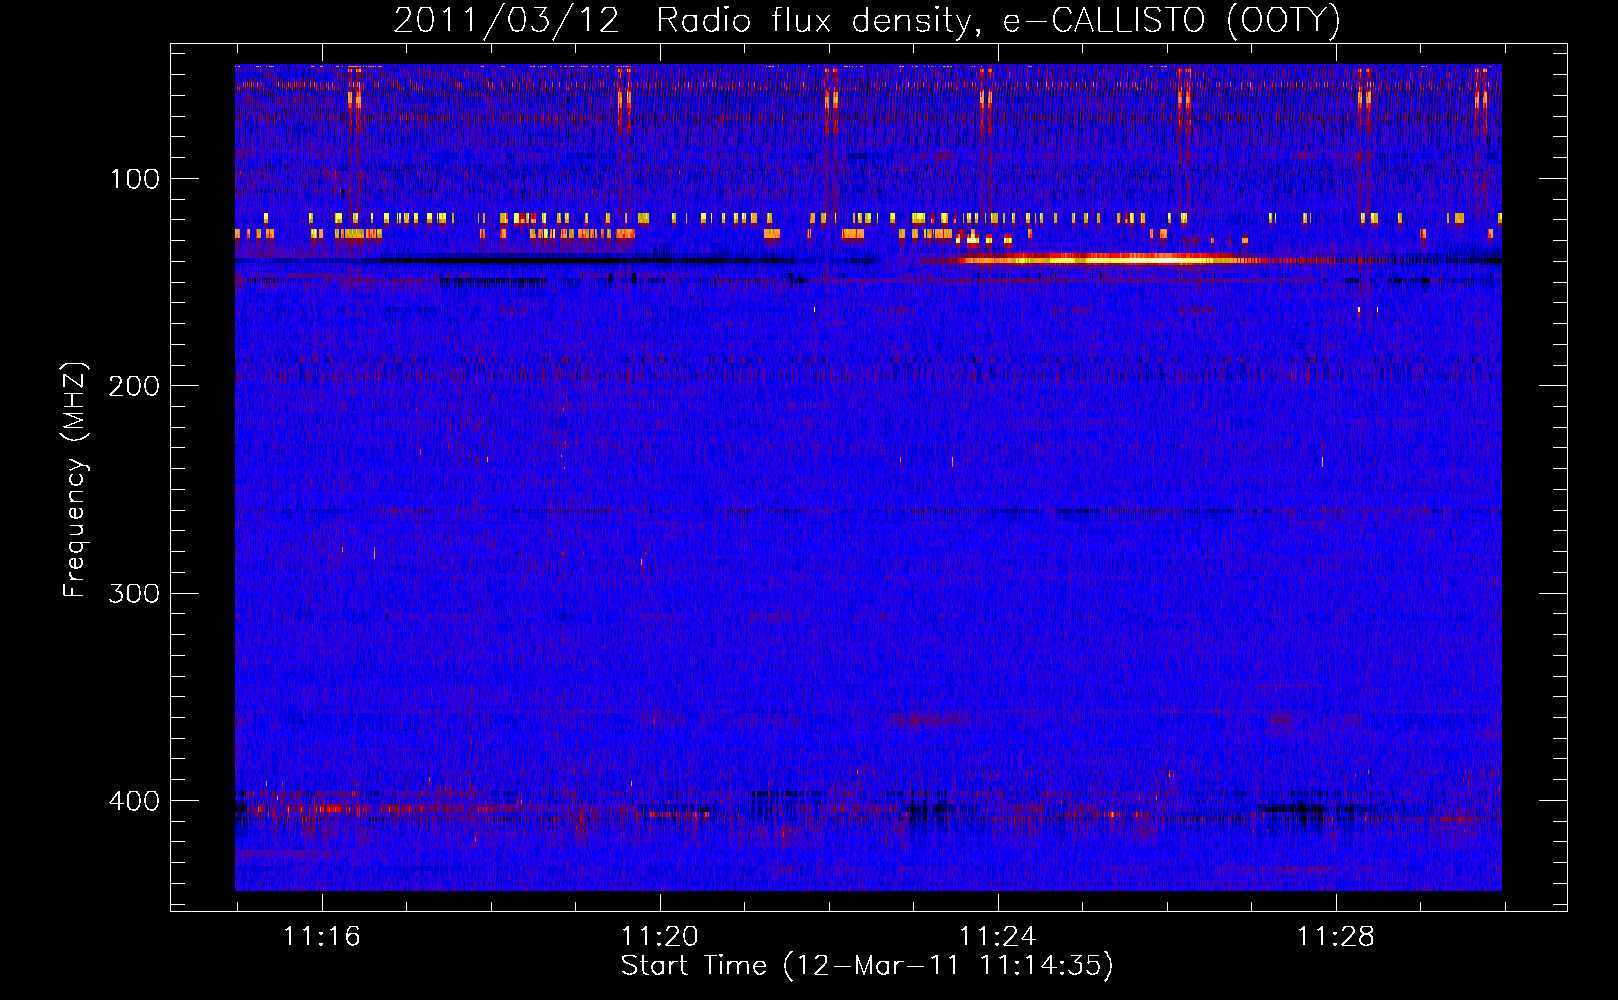Click the '300' frequency tick label
The image size is (1618, 1000).
[134, 593]
